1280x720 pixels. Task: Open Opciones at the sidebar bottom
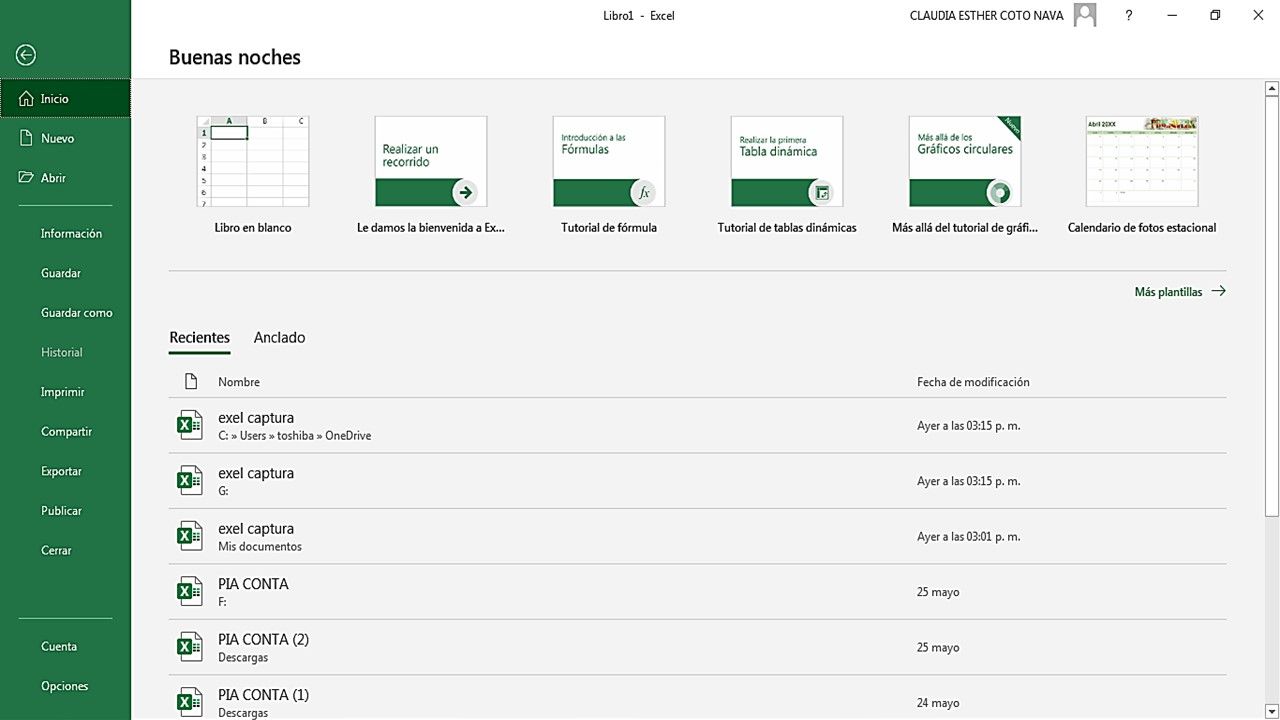coord(64,686)
